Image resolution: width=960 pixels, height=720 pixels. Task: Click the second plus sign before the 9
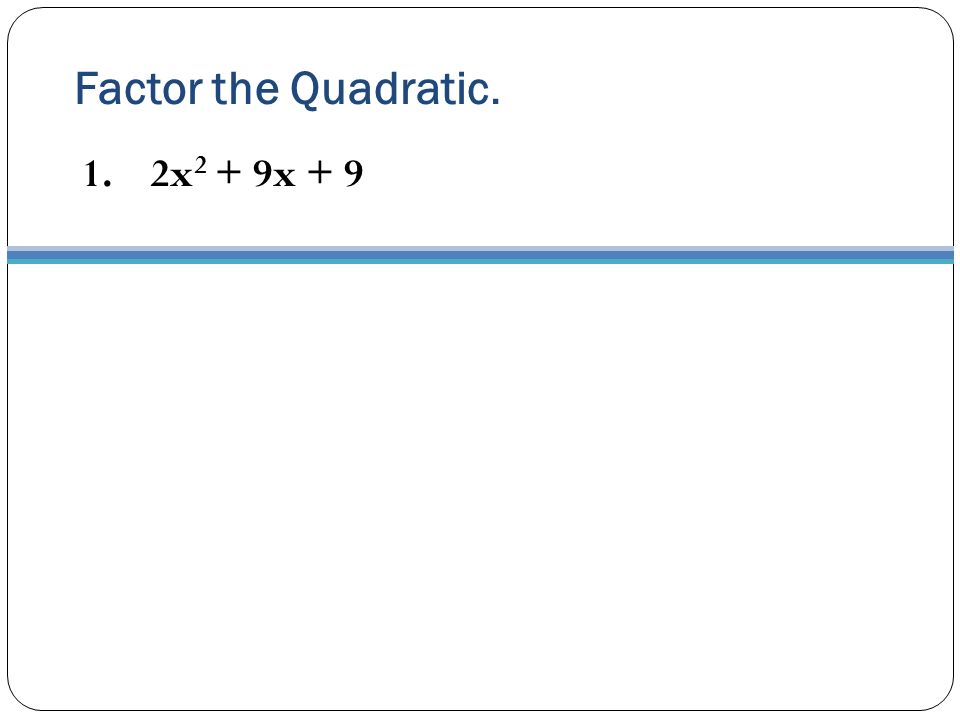click(320, 173)
